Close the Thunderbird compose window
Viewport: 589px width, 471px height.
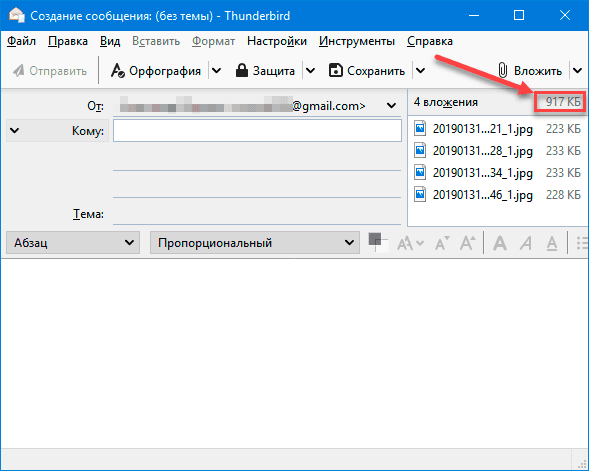(x=565, y=15)
